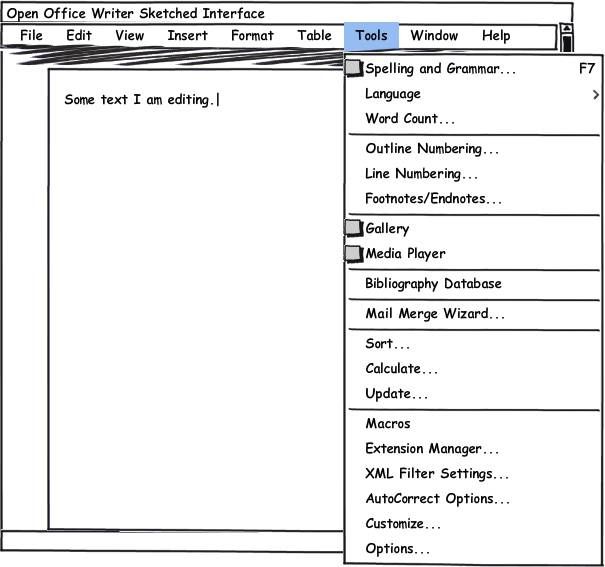Click the scrollbar up arrow

click(x=566, y=28)
